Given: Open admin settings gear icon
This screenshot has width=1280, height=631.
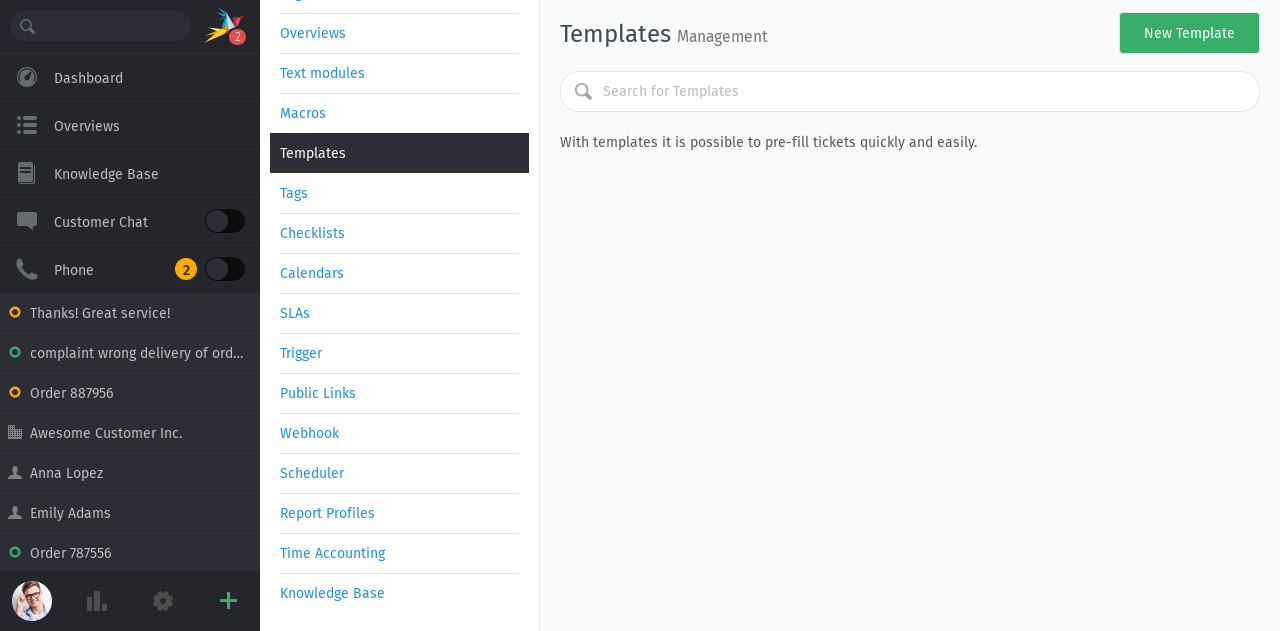Looking at the screenshot, I should tap(163, 601).
